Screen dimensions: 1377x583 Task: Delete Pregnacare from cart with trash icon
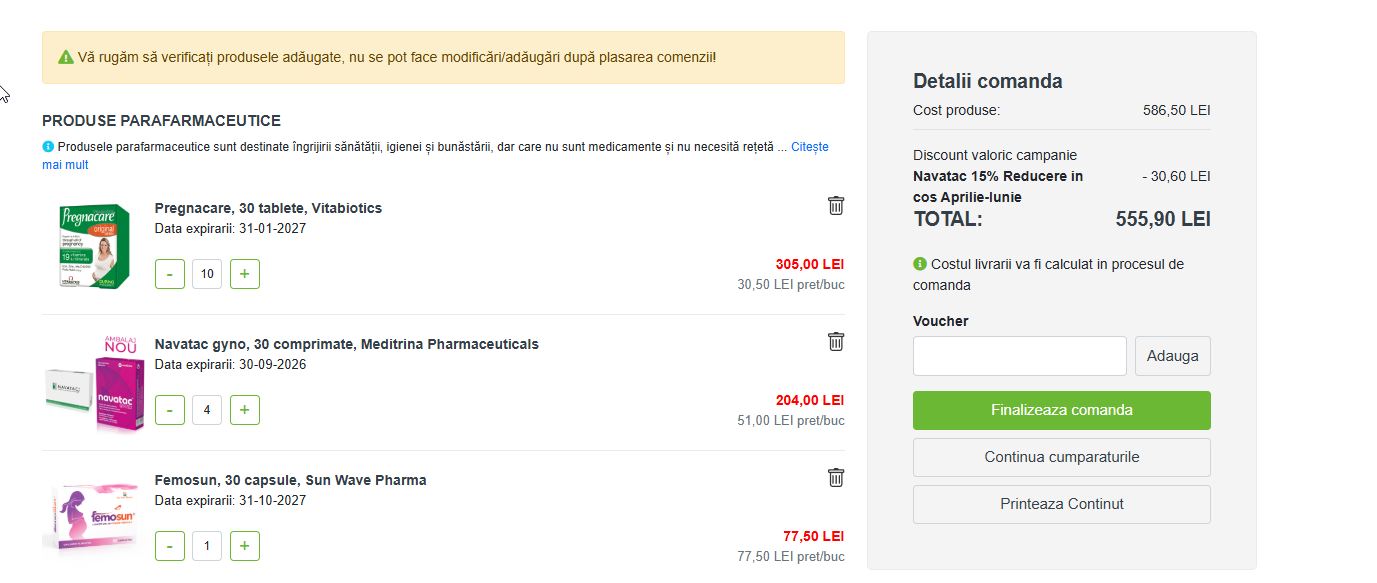tap(836, 206)
